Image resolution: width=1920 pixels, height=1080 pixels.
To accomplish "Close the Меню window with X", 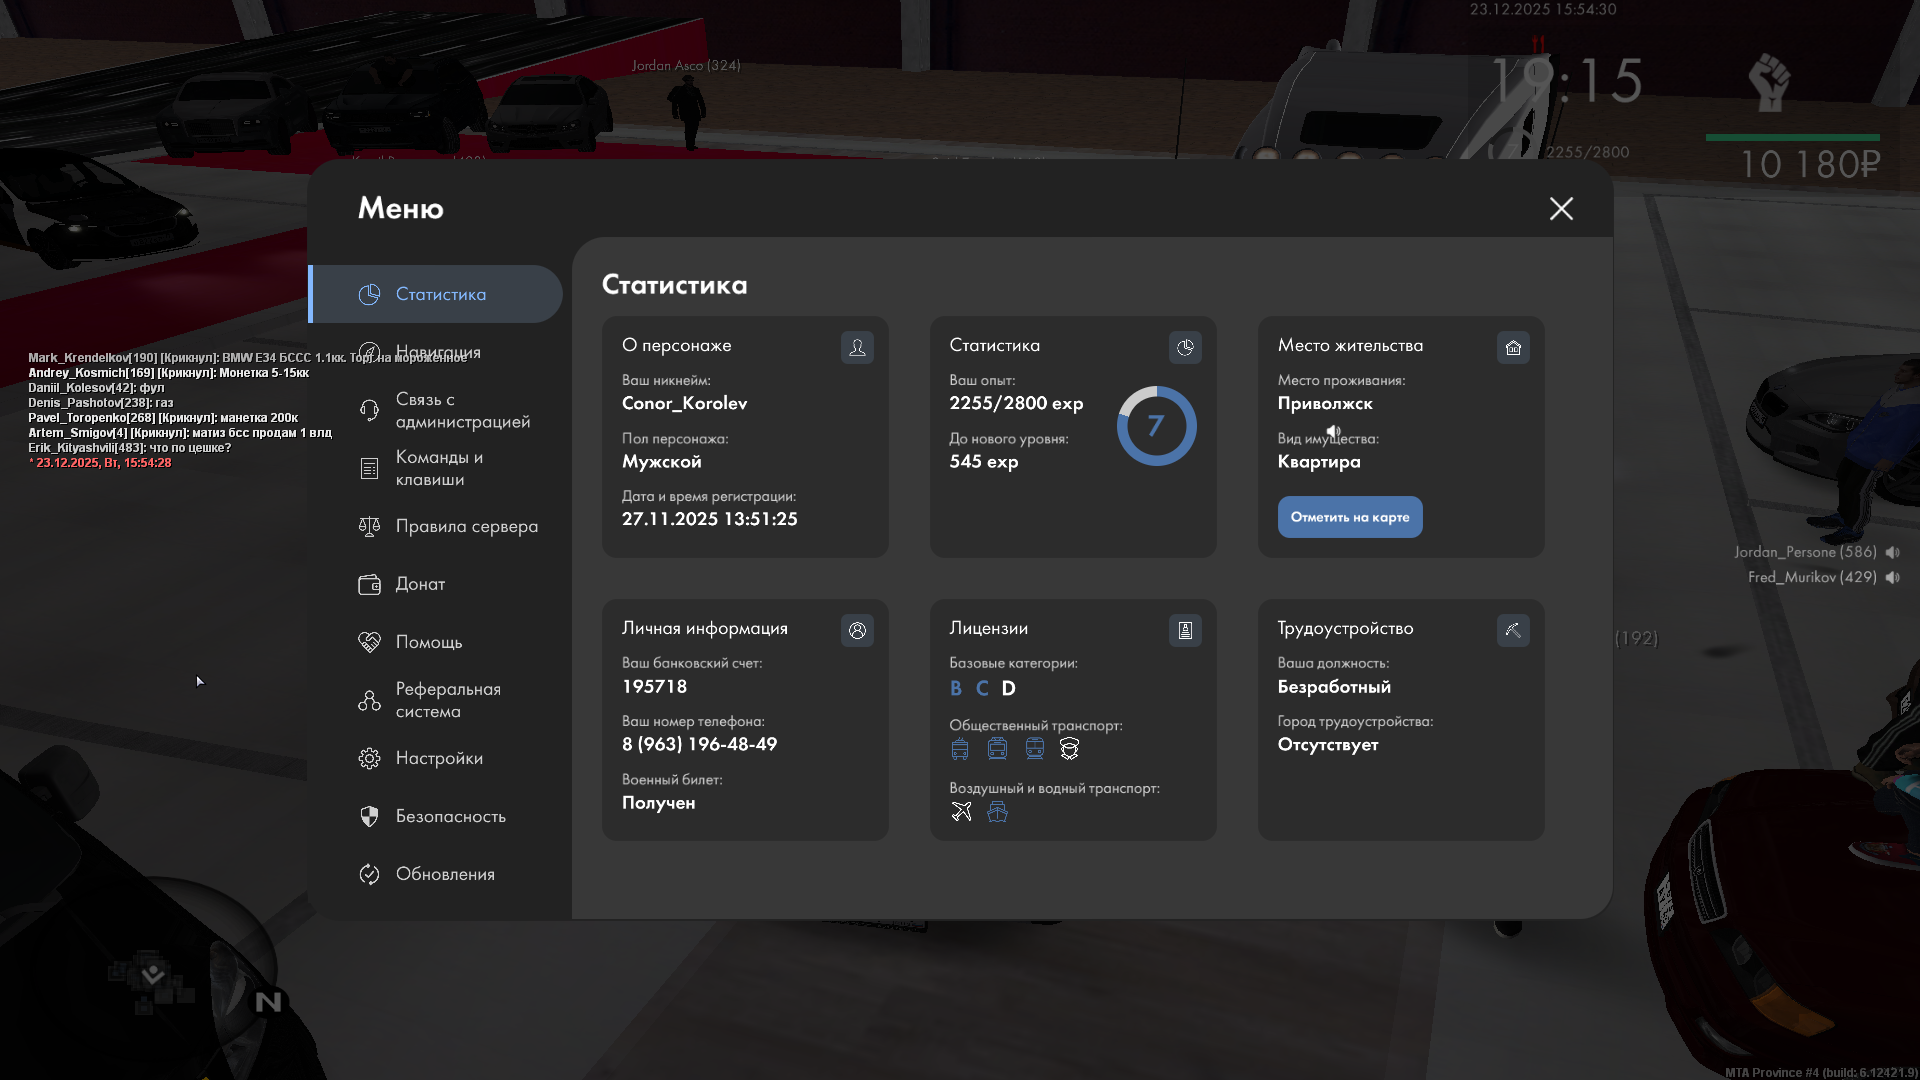I will tap(1561, 208).
